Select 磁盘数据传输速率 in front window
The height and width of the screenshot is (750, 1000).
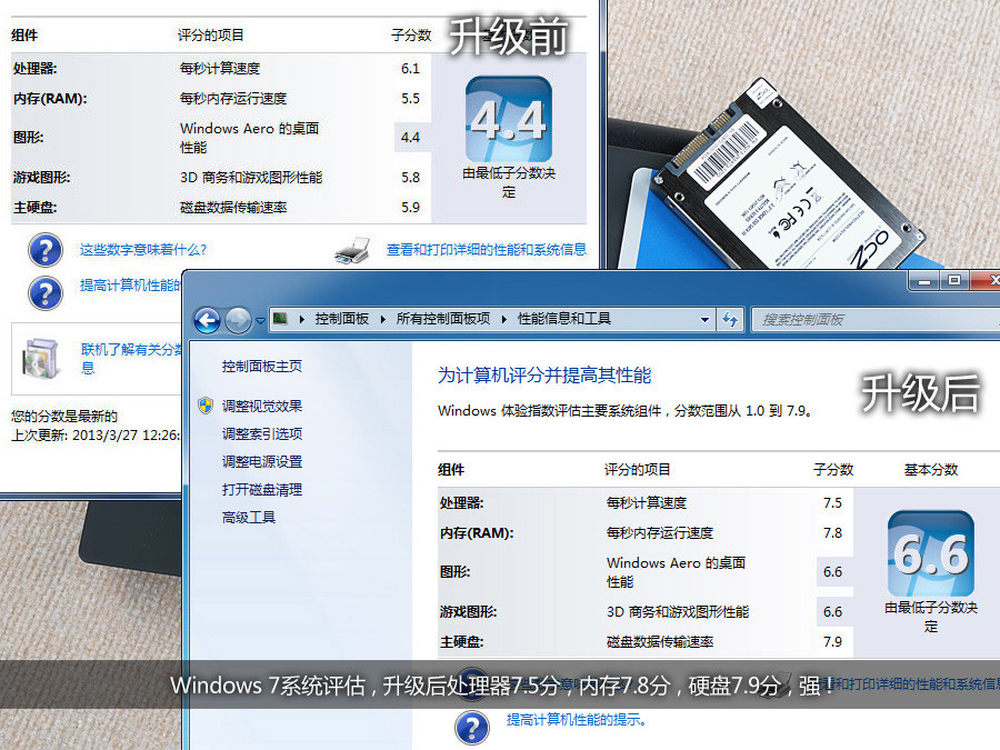pos(659,642)
